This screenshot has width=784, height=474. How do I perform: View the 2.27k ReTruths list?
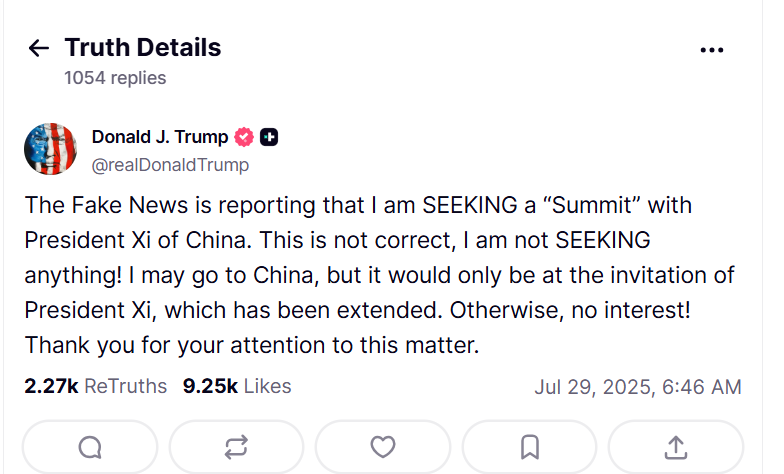[95, 386]
